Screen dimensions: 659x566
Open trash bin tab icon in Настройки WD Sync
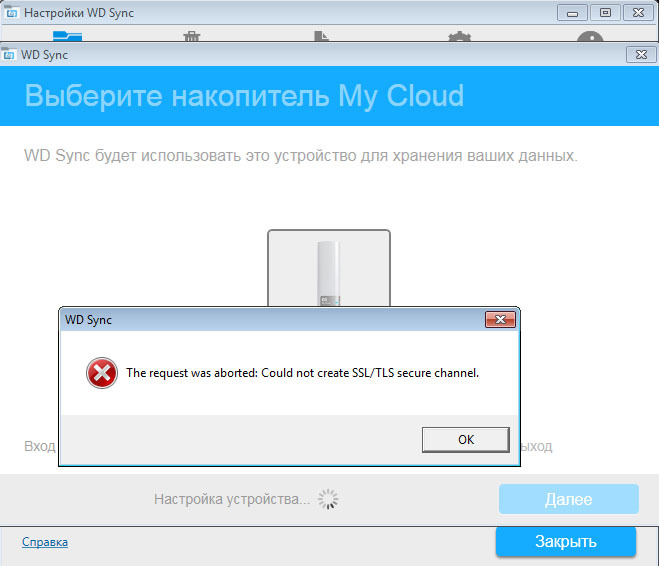coord(192,36)
